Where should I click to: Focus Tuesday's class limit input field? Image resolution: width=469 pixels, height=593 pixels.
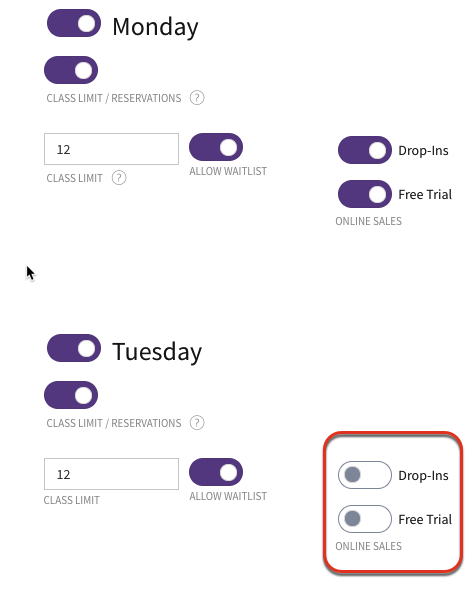tap(111, 474)
